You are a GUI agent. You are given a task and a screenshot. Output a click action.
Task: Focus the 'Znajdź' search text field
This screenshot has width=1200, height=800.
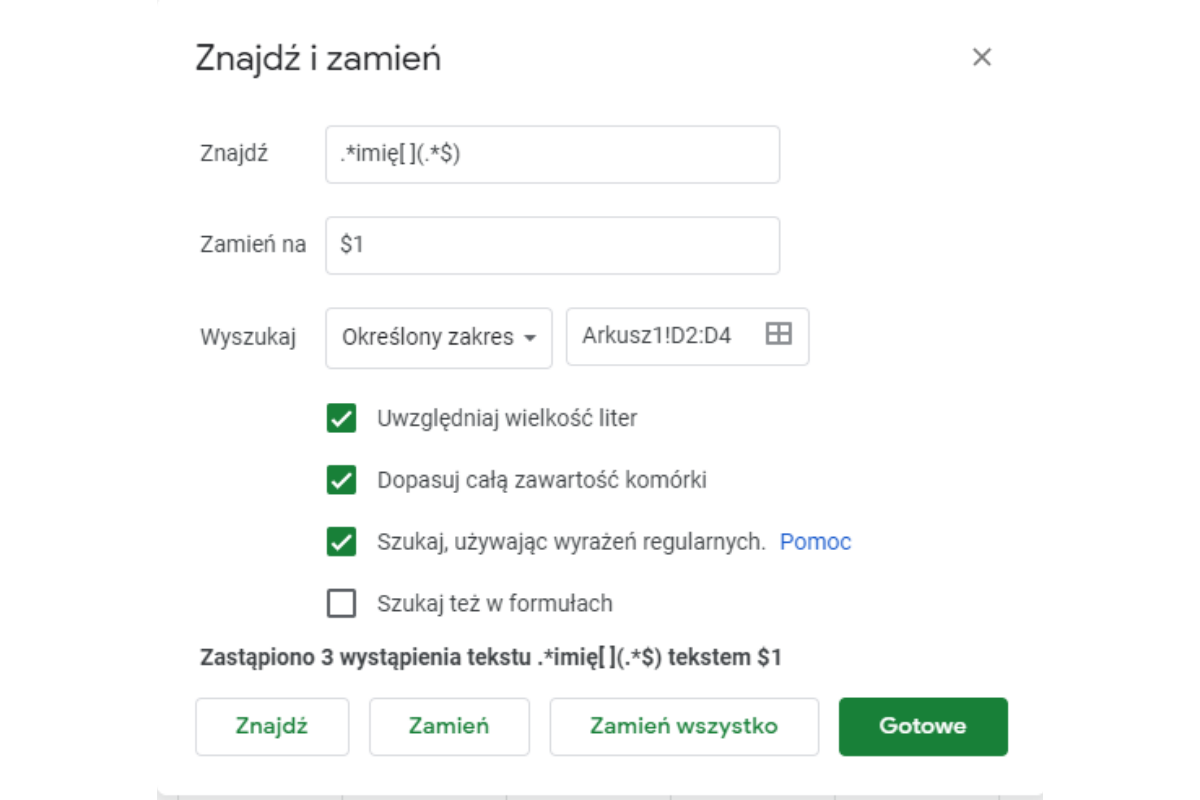(552, 155)
